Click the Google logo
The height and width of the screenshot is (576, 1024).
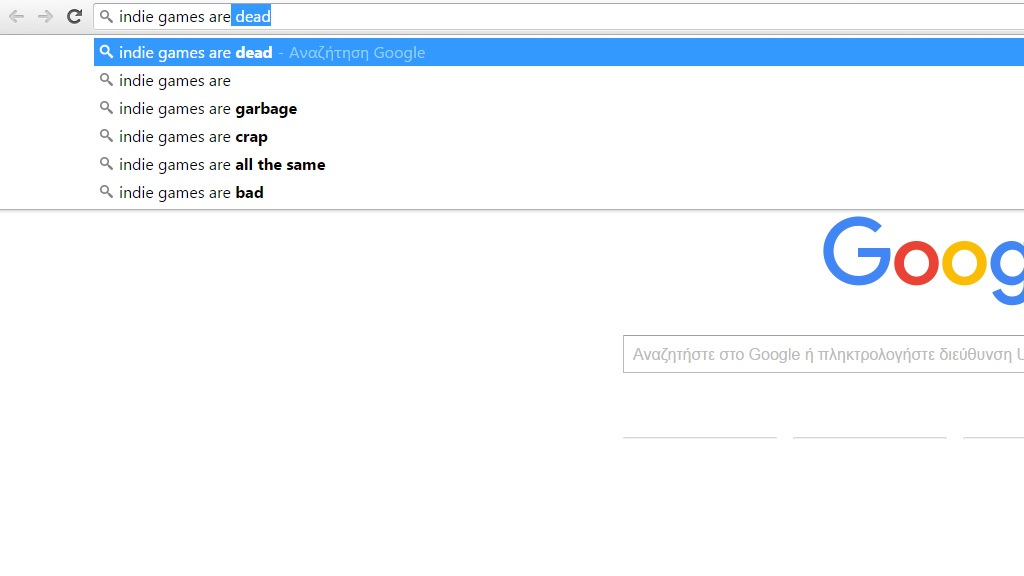point(923,260)
